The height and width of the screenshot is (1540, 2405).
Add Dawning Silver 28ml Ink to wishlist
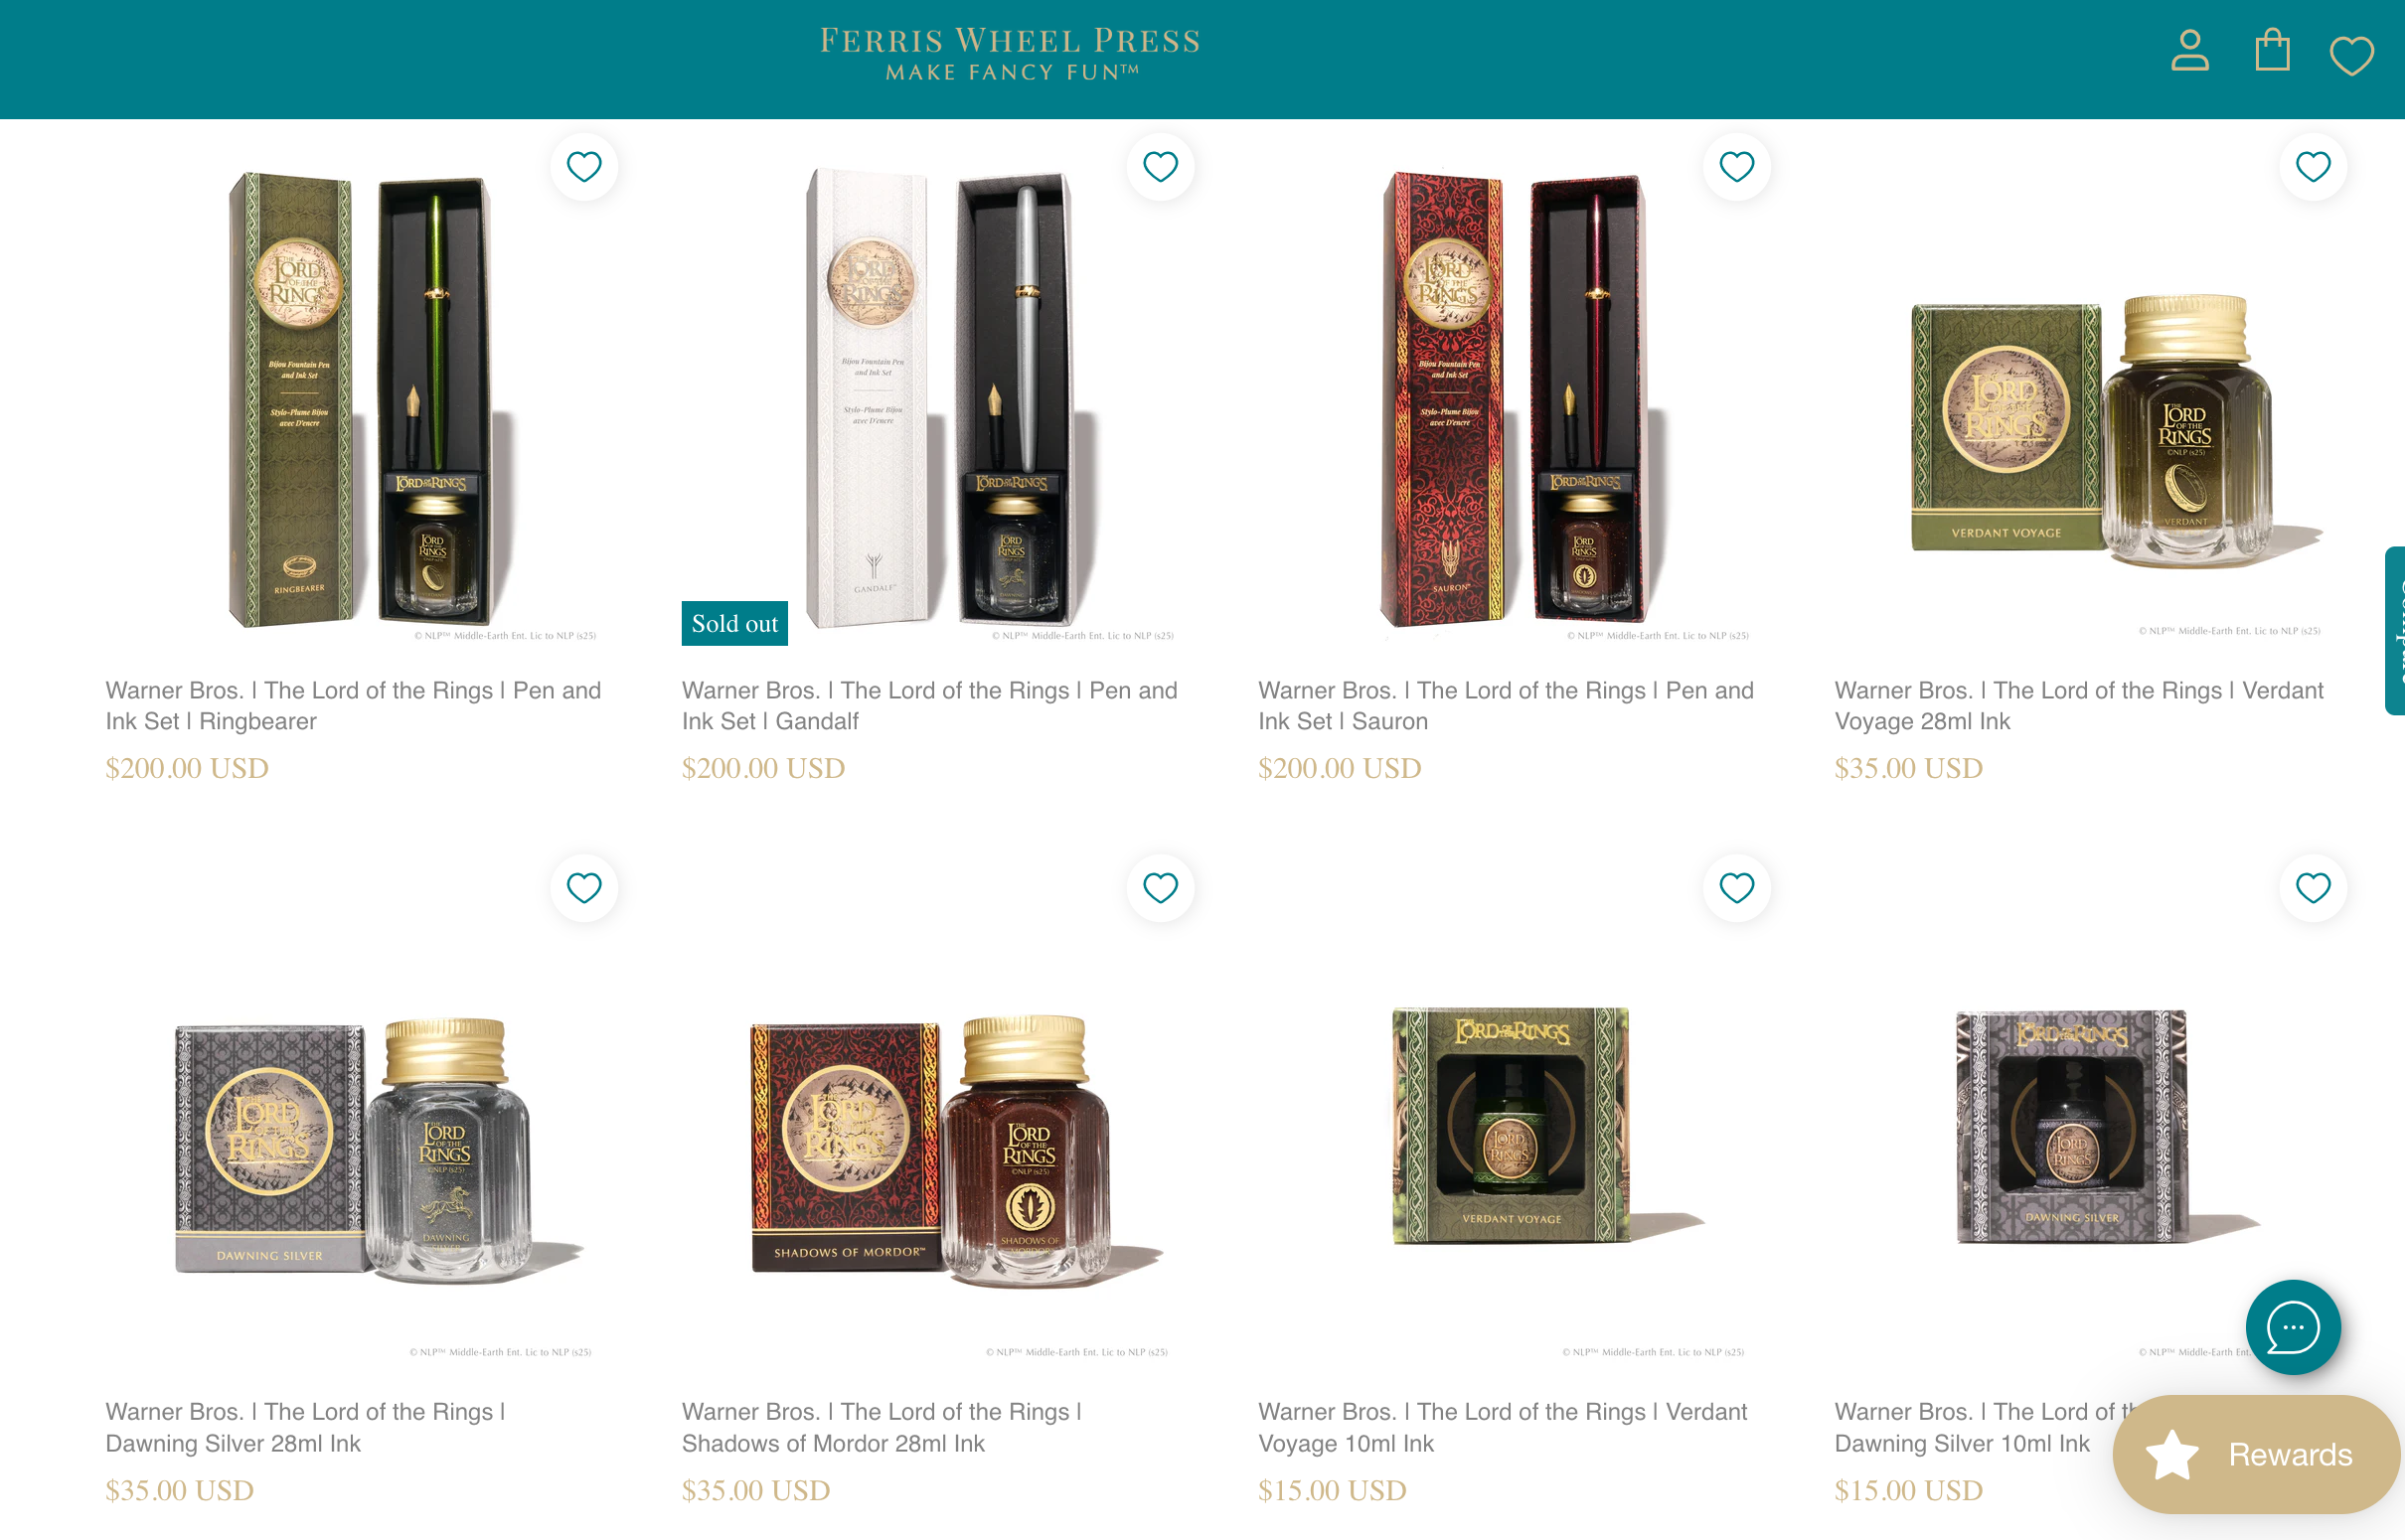point(584,887)
